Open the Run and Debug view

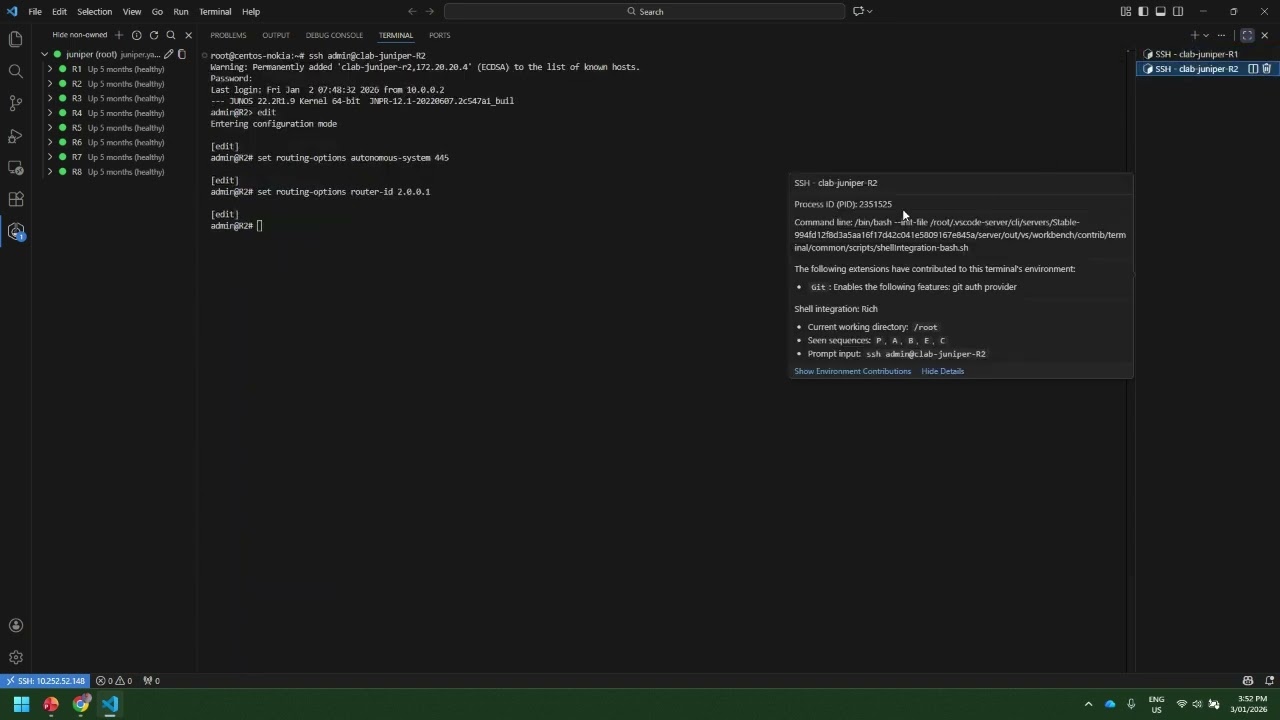tap(16, 135)
